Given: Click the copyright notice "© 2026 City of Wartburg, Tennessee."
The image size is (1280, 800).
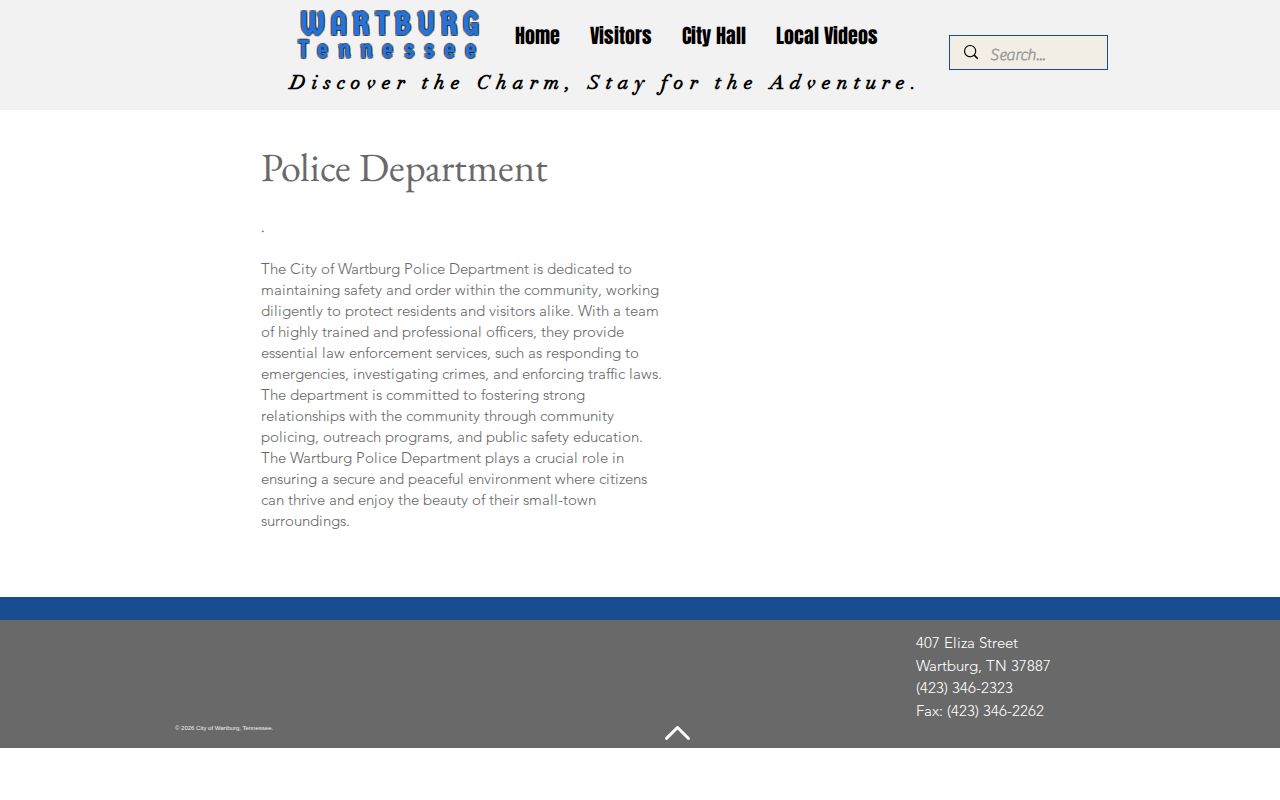Looking at the screenshot, I should [224, 728].
